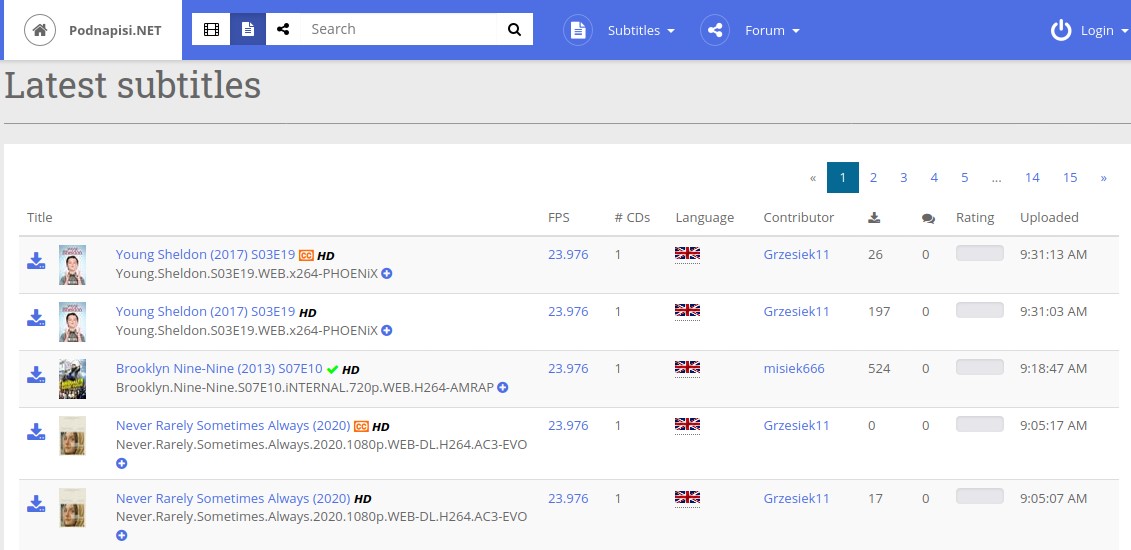1131x550 pixels.
Task: Go to page 14 of latest subtitles
Action: point(1032,177)
